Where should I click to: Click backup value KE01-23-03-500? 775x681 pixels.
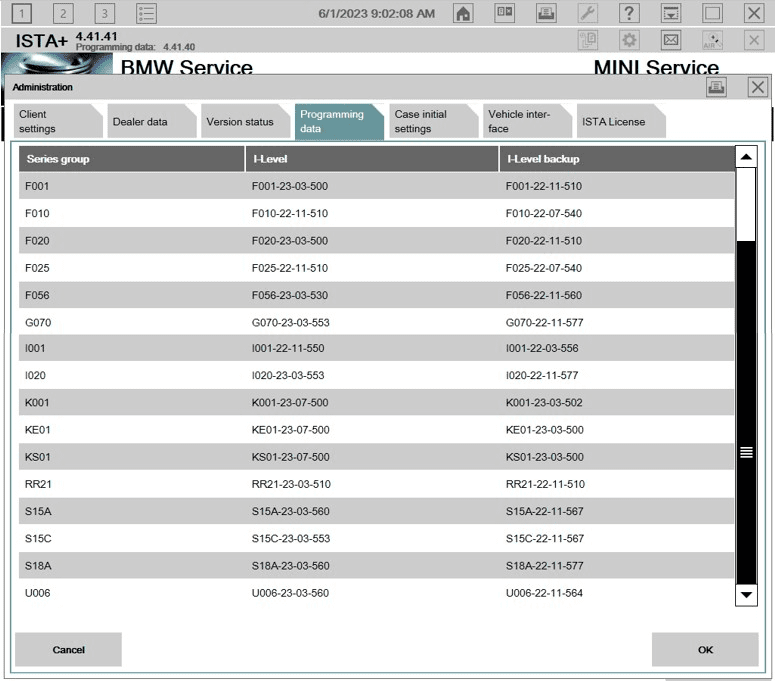(545, 429)
